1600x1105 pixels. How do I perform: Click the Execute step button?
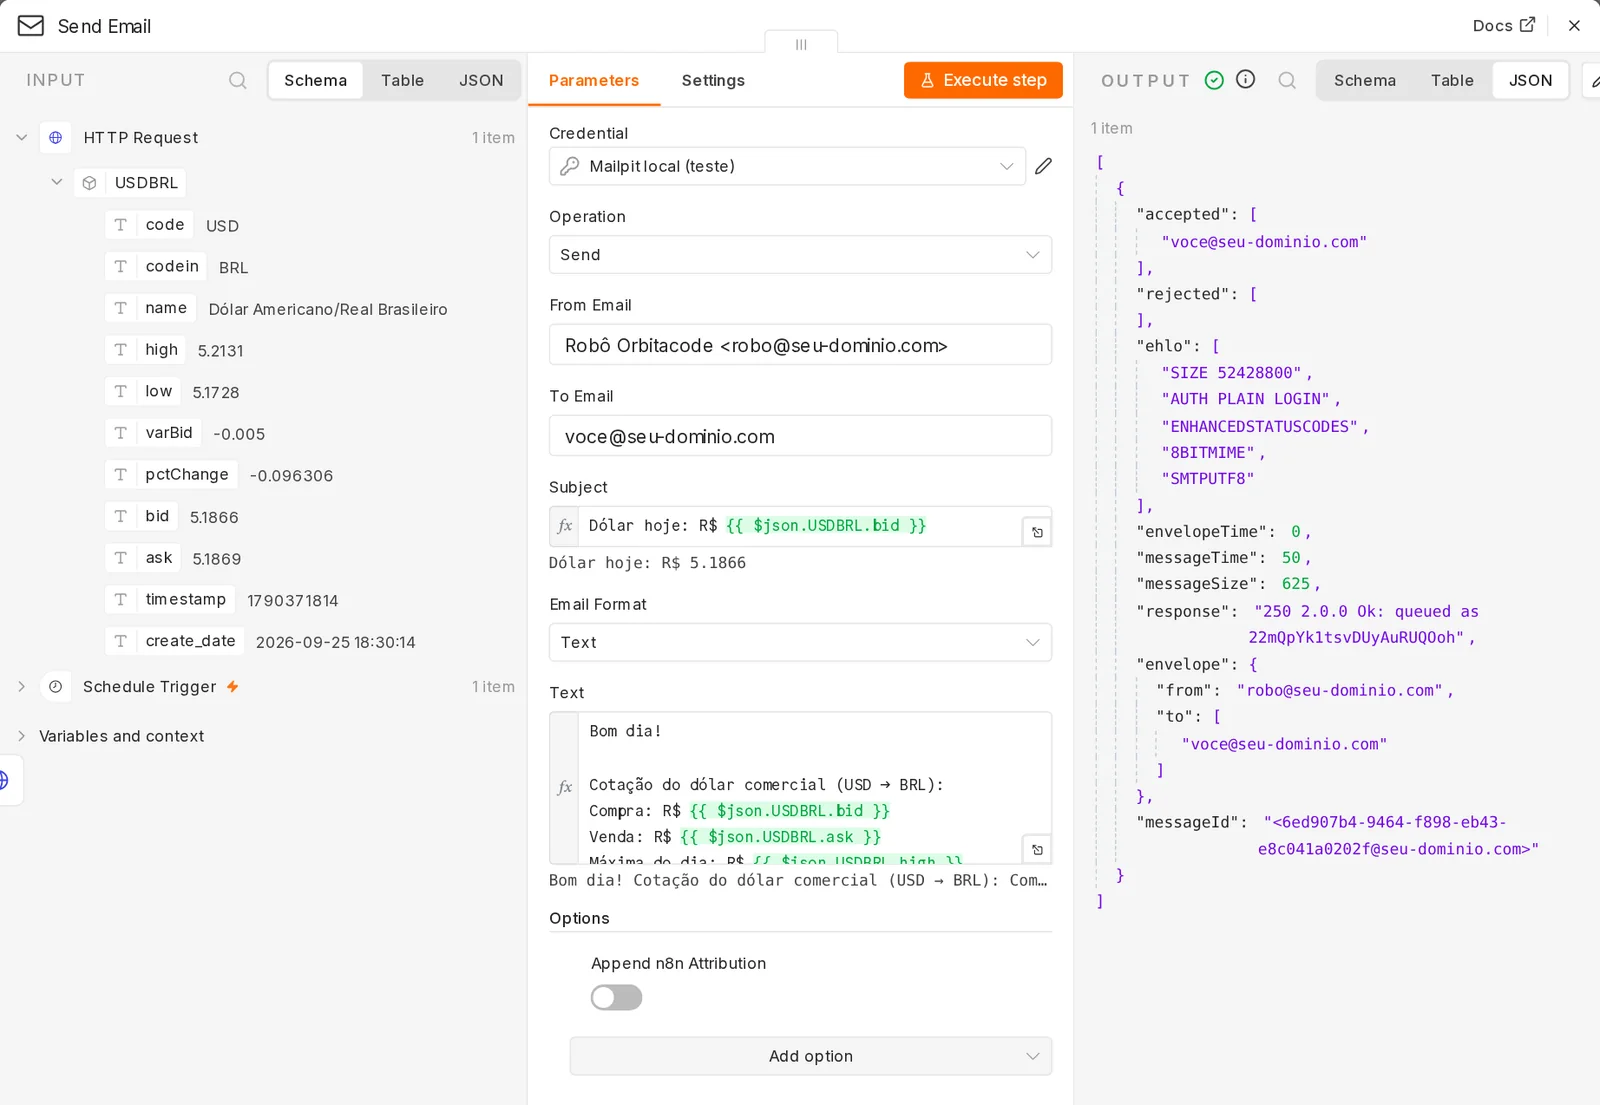tap(983, 80)
